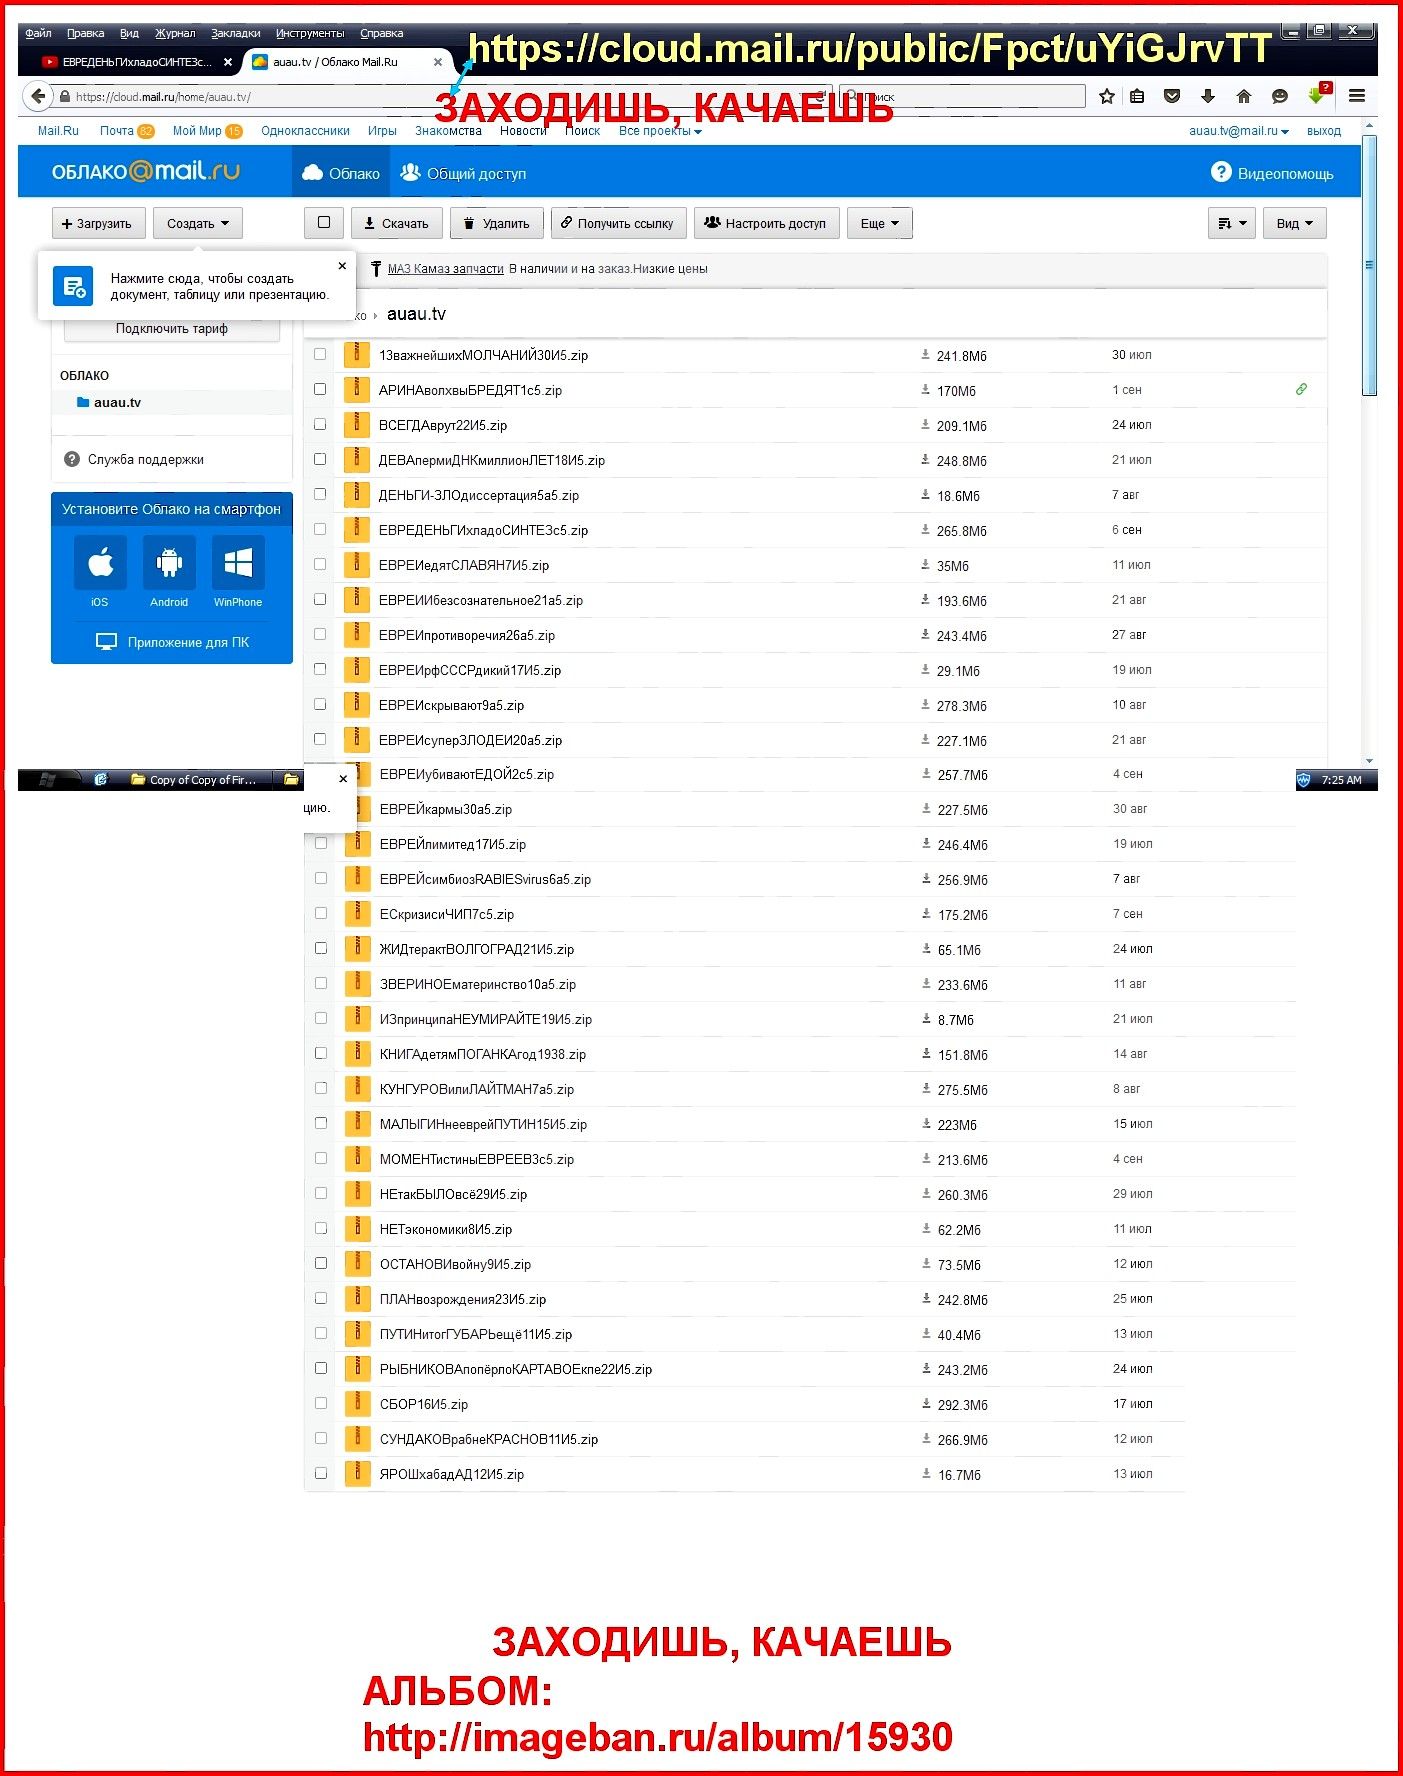
Task: Click the выход logout link
Action: click(x=1323, y=131)
